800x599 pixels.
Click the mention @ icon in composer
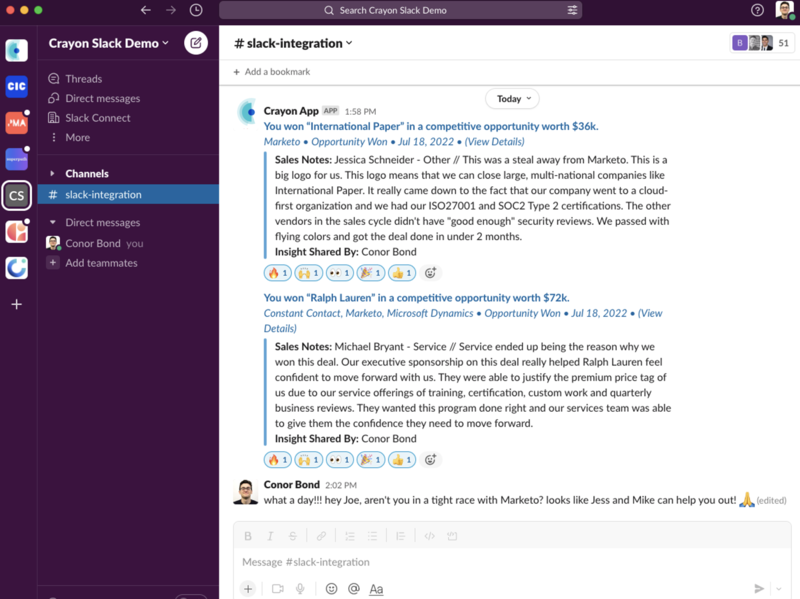(353, 589)
